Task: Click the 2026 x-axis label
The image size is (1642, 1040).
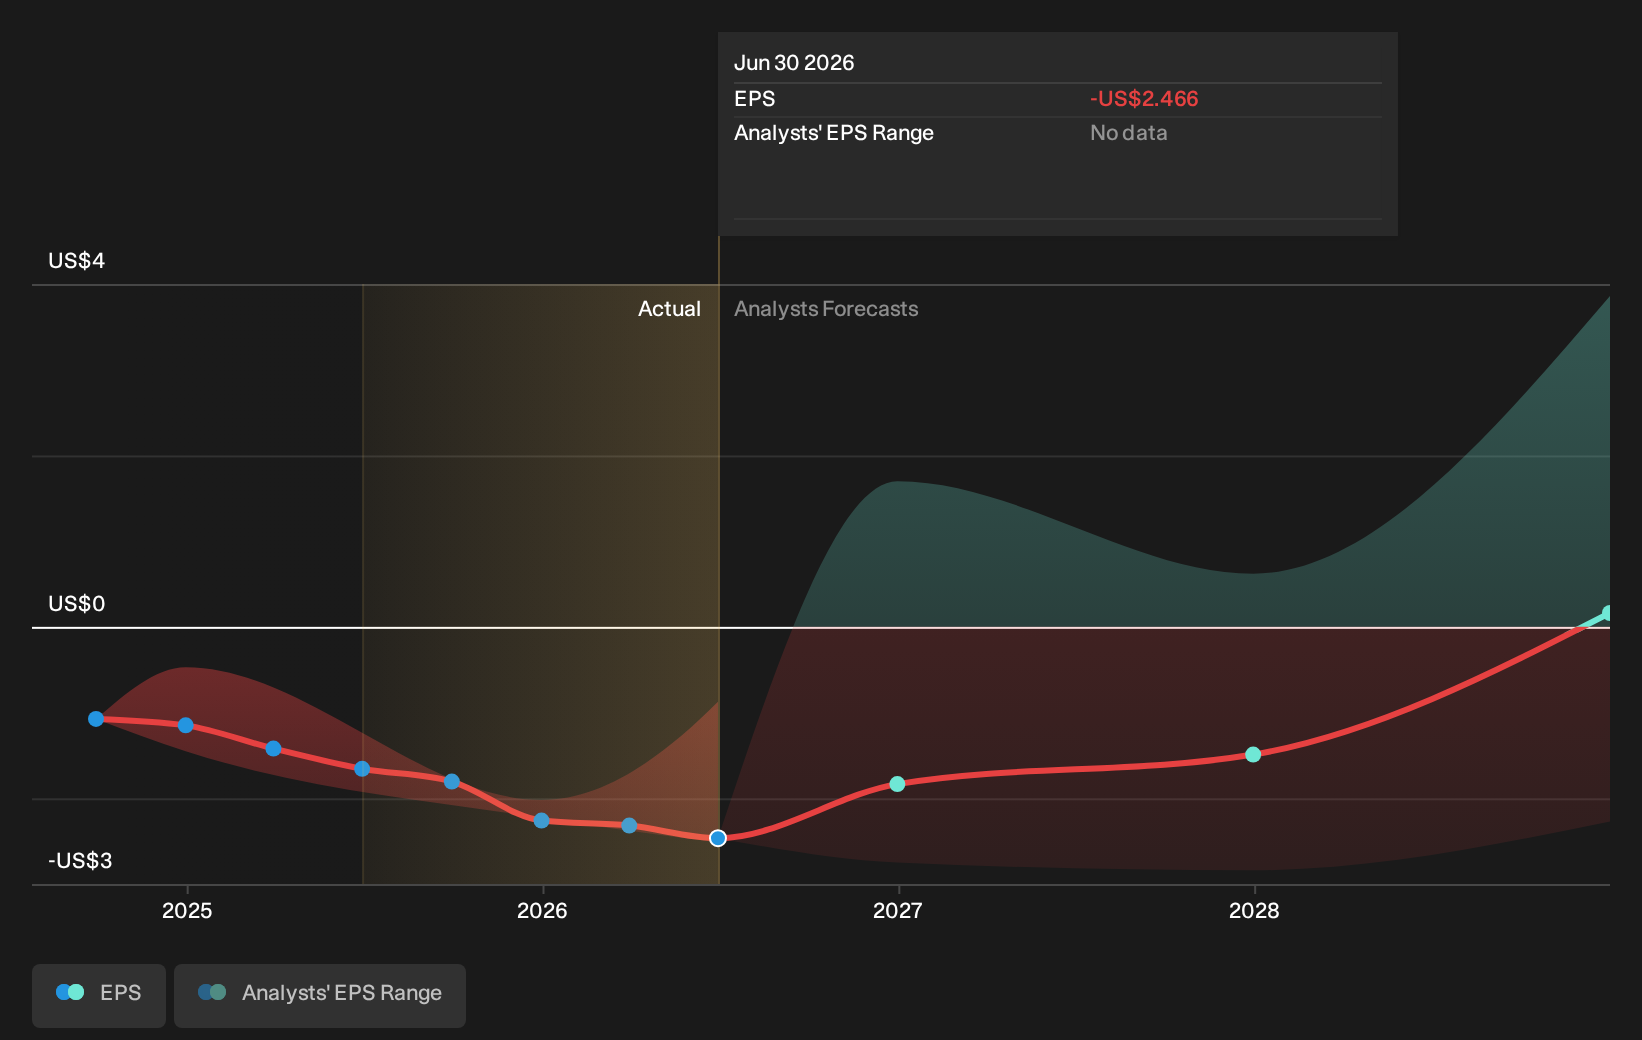Action: pyautogui.click(x=542, y=911)
